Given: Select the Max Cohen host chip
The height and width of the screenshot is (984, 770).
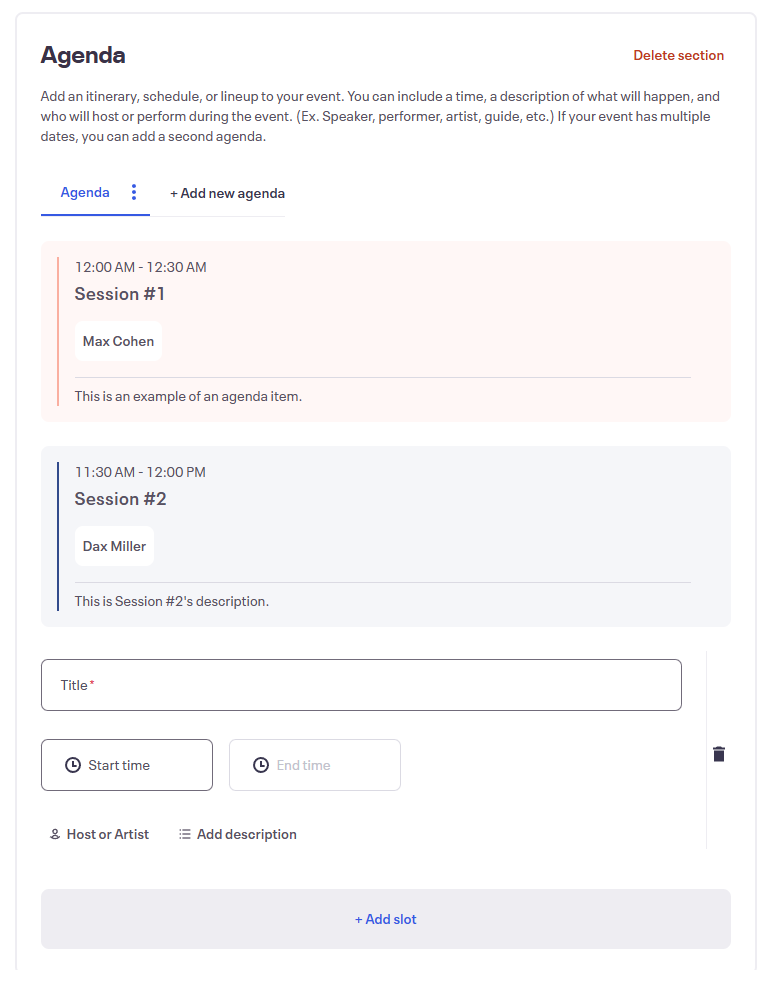Looking at the screenshot, I should click(x=118, y=341).
